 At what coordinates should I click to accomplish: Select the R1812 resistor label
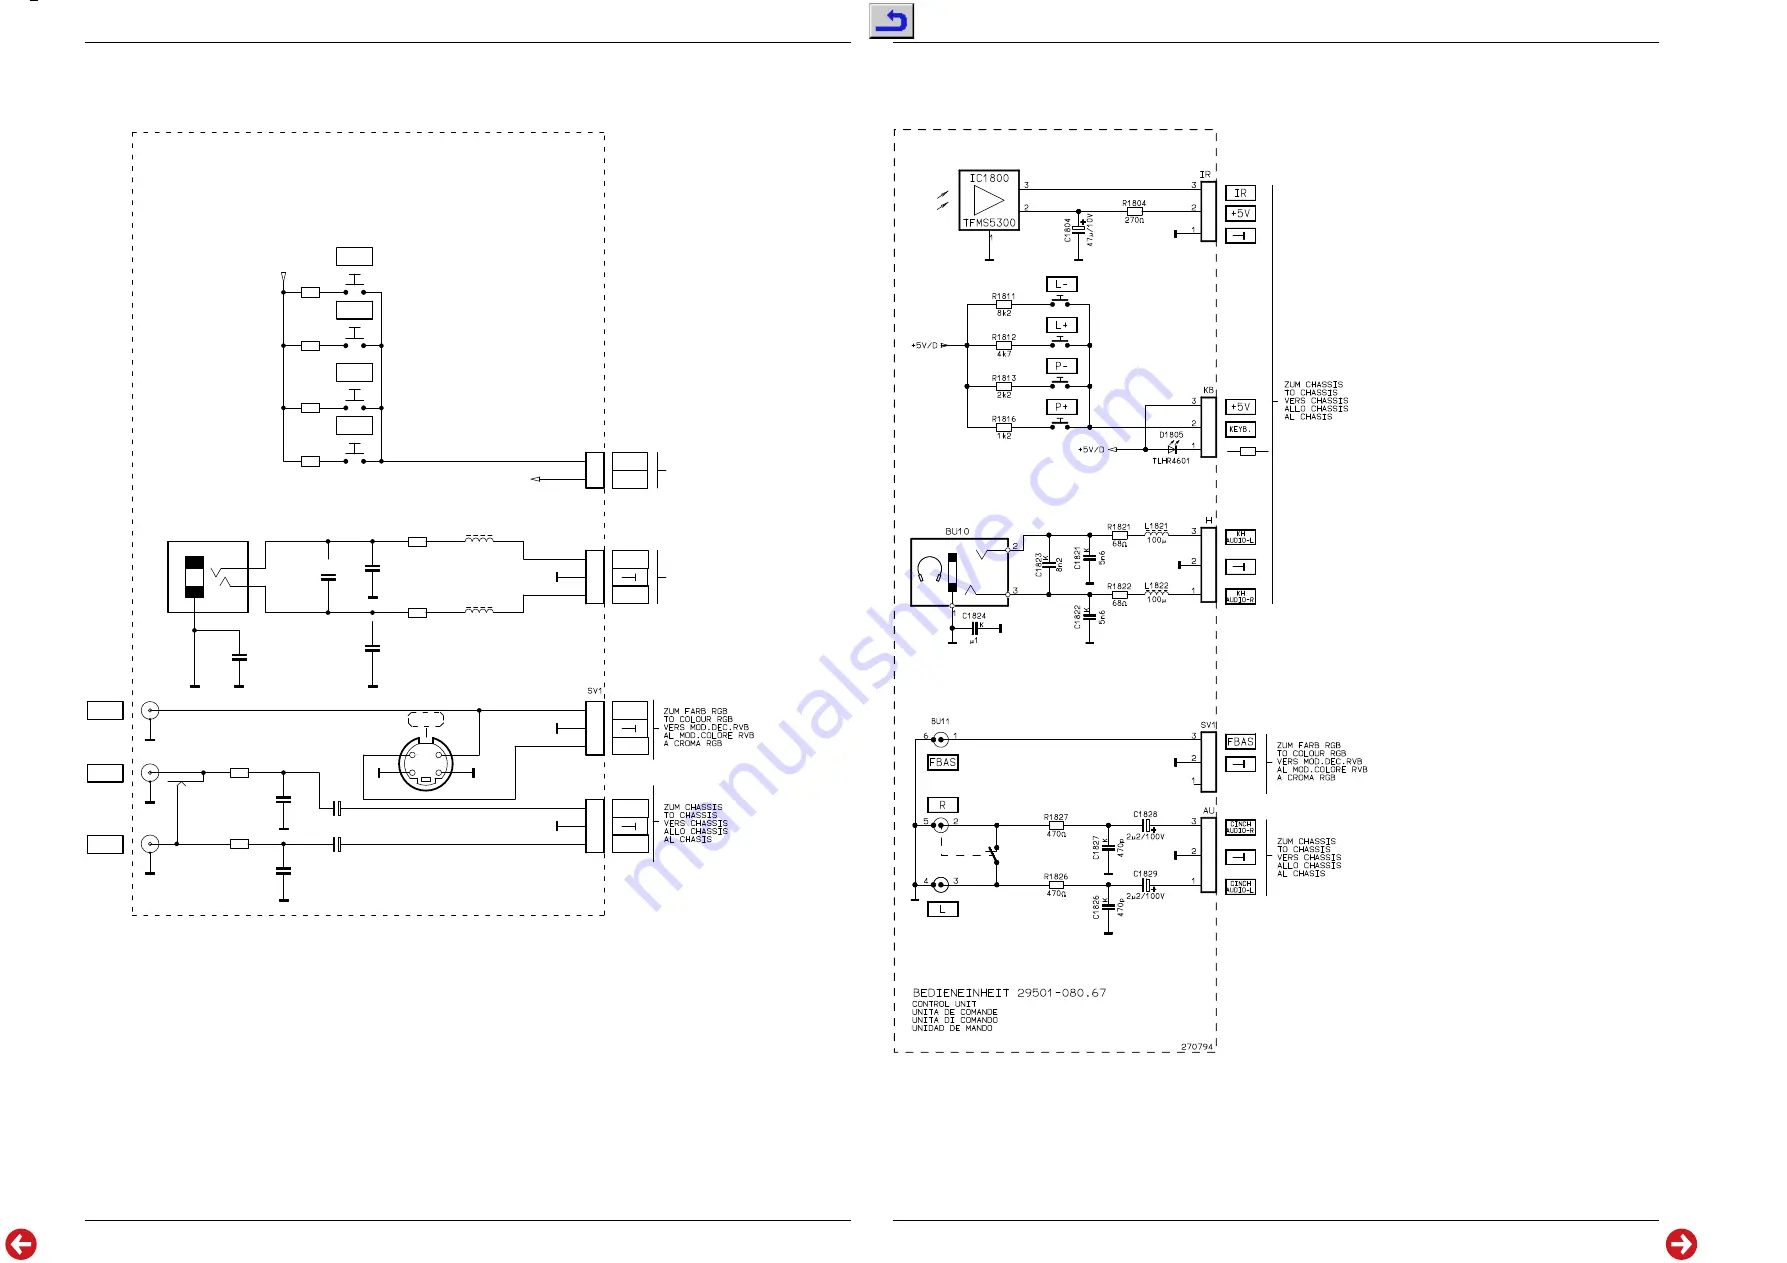point(1003,337)
